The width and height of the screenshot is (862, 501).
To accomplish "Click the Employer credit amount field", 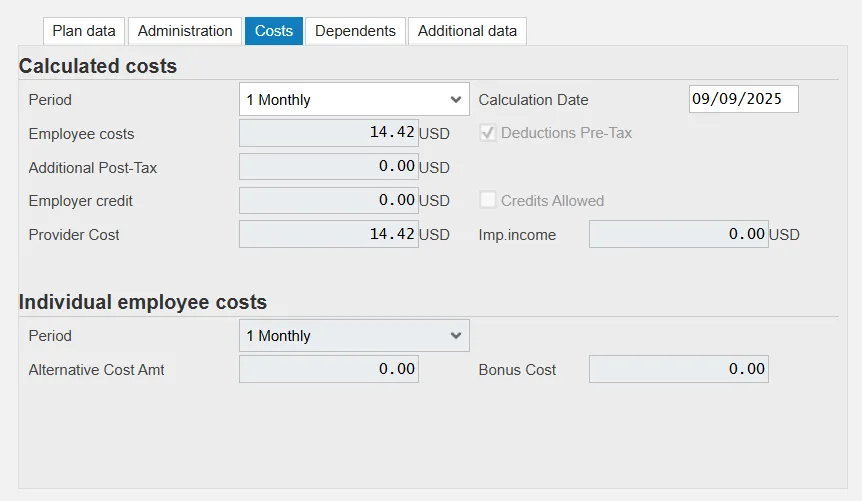I will click(x=328, y=200).
